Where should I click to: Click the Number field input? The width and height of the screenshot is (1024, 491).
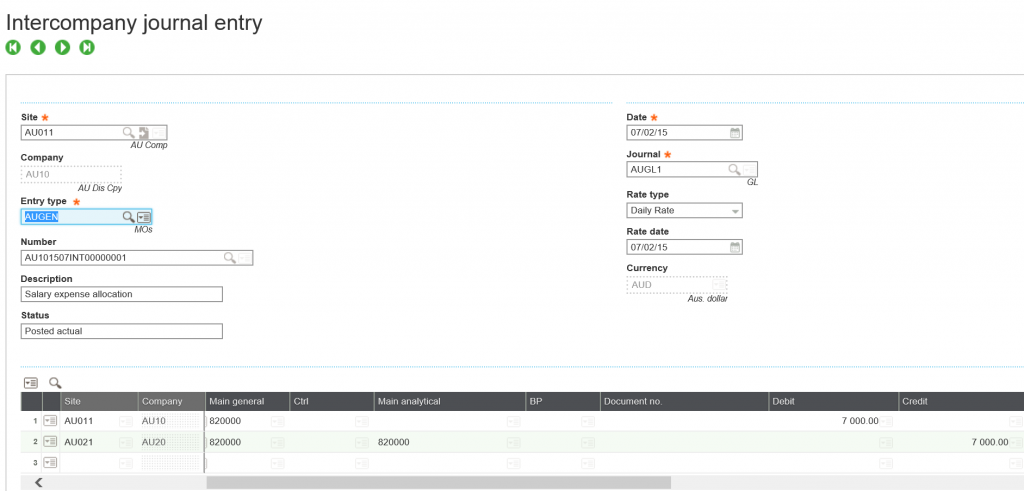click(120, 258)
